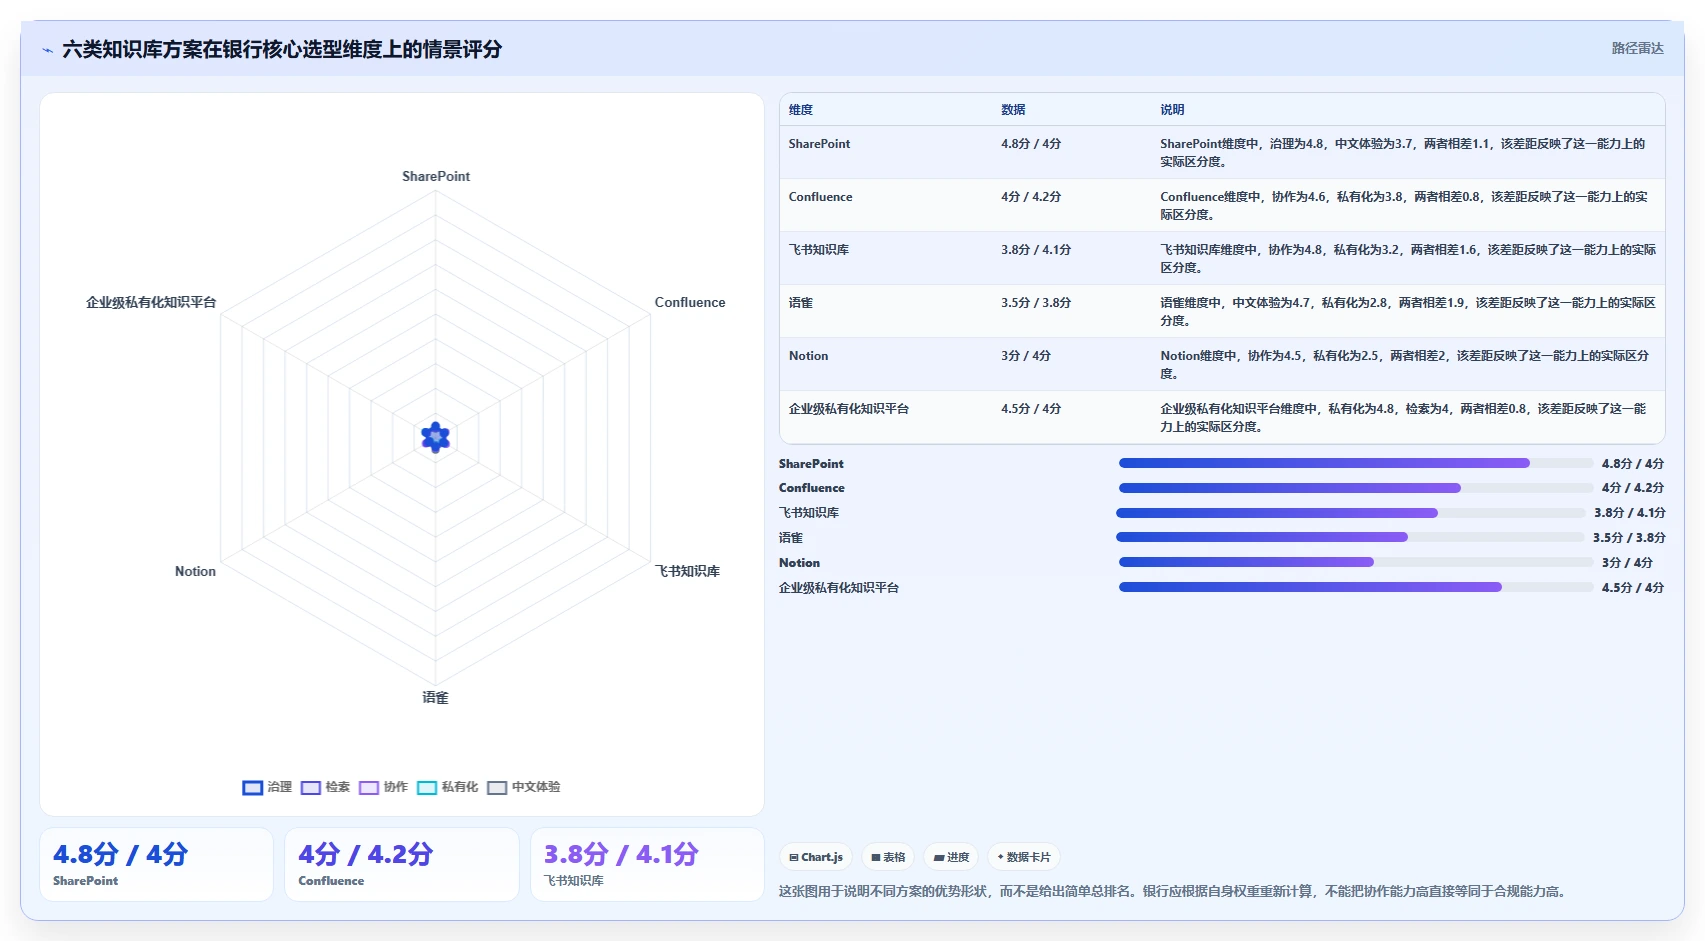This screenshot has width=1705, height=941.
Task: Click the 数据卡片 tag chip
Action: [1024, 857]
